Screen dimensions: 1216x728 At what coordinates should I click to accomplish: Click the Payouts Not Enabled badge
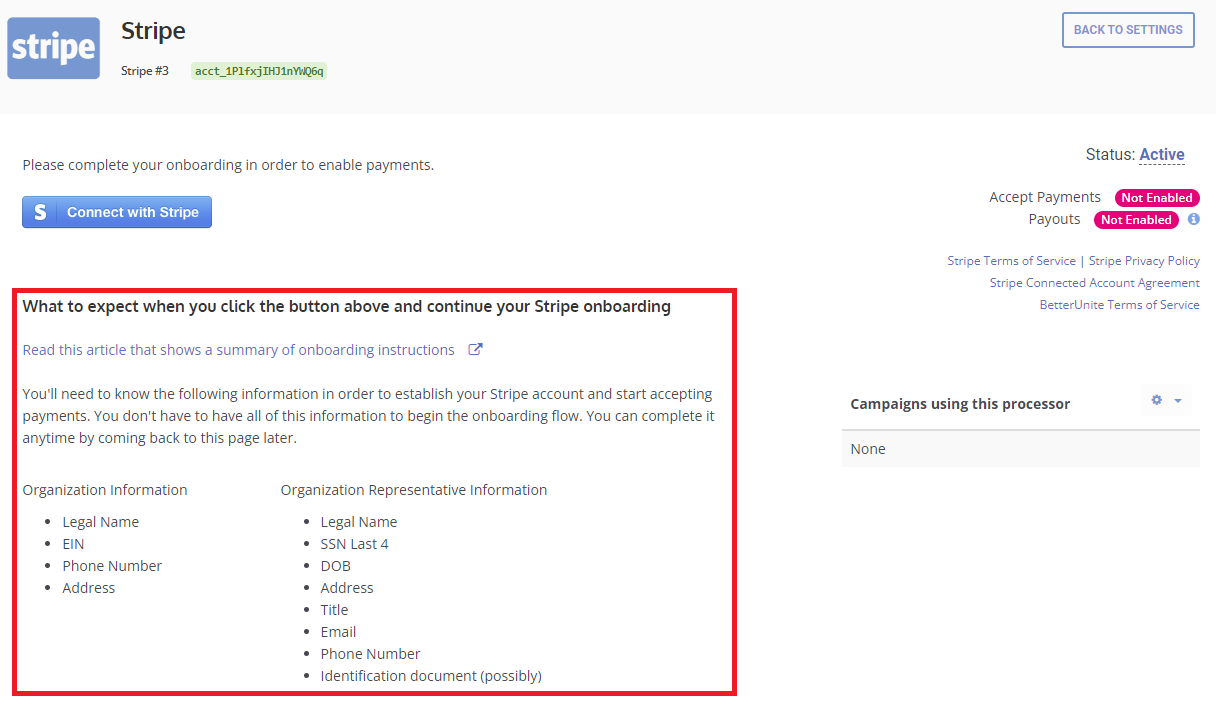1135,220
